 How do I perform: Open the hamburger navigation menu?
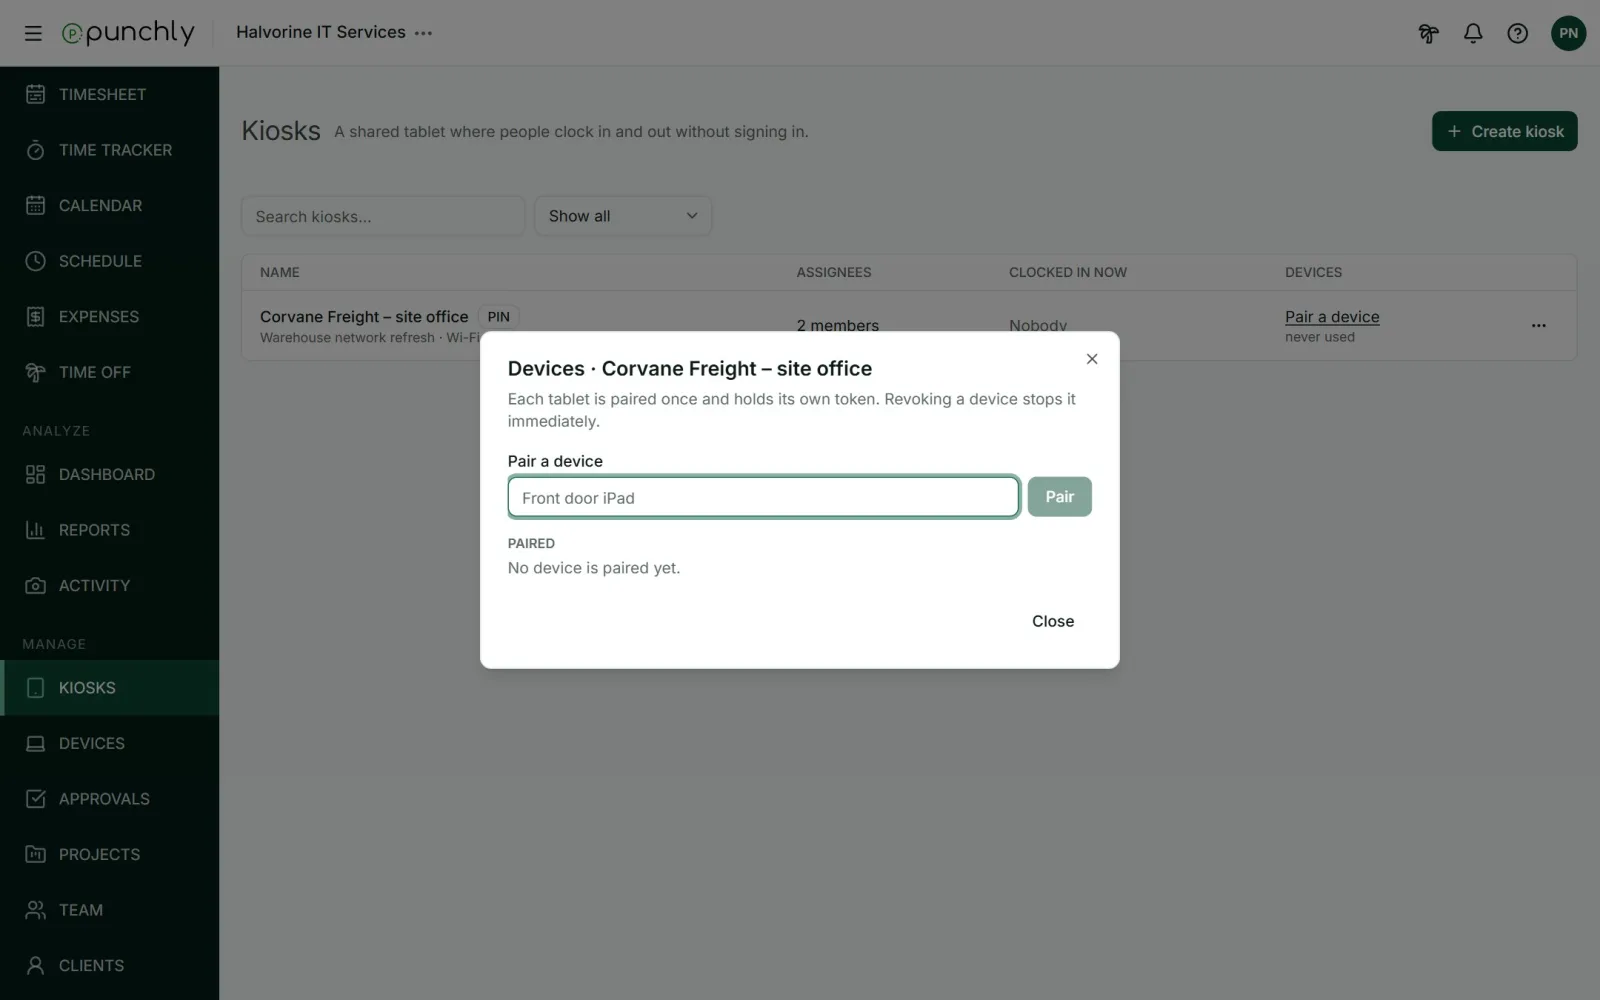(33, 33)
